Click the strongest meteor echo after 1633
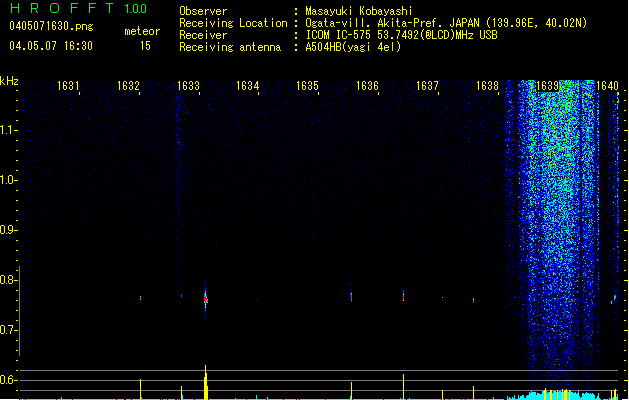The width and height of the screenshot is (629, 400). (205, 300)
